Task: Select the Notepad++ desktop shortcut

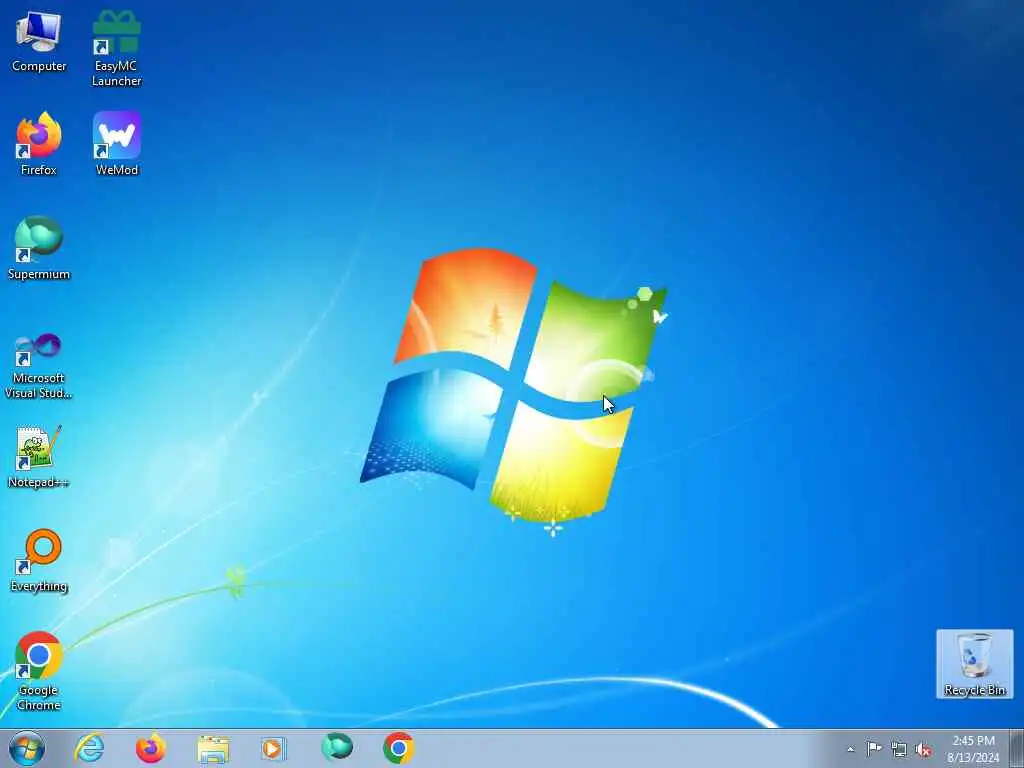Action: [x=39, y=456]
